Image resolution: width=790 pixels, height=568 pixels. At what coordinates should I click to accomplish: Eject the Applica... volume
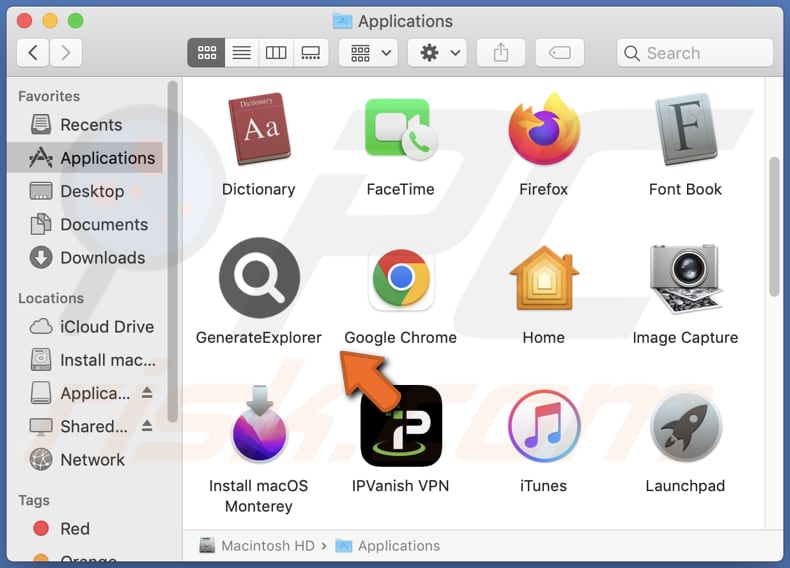point(147,392)
